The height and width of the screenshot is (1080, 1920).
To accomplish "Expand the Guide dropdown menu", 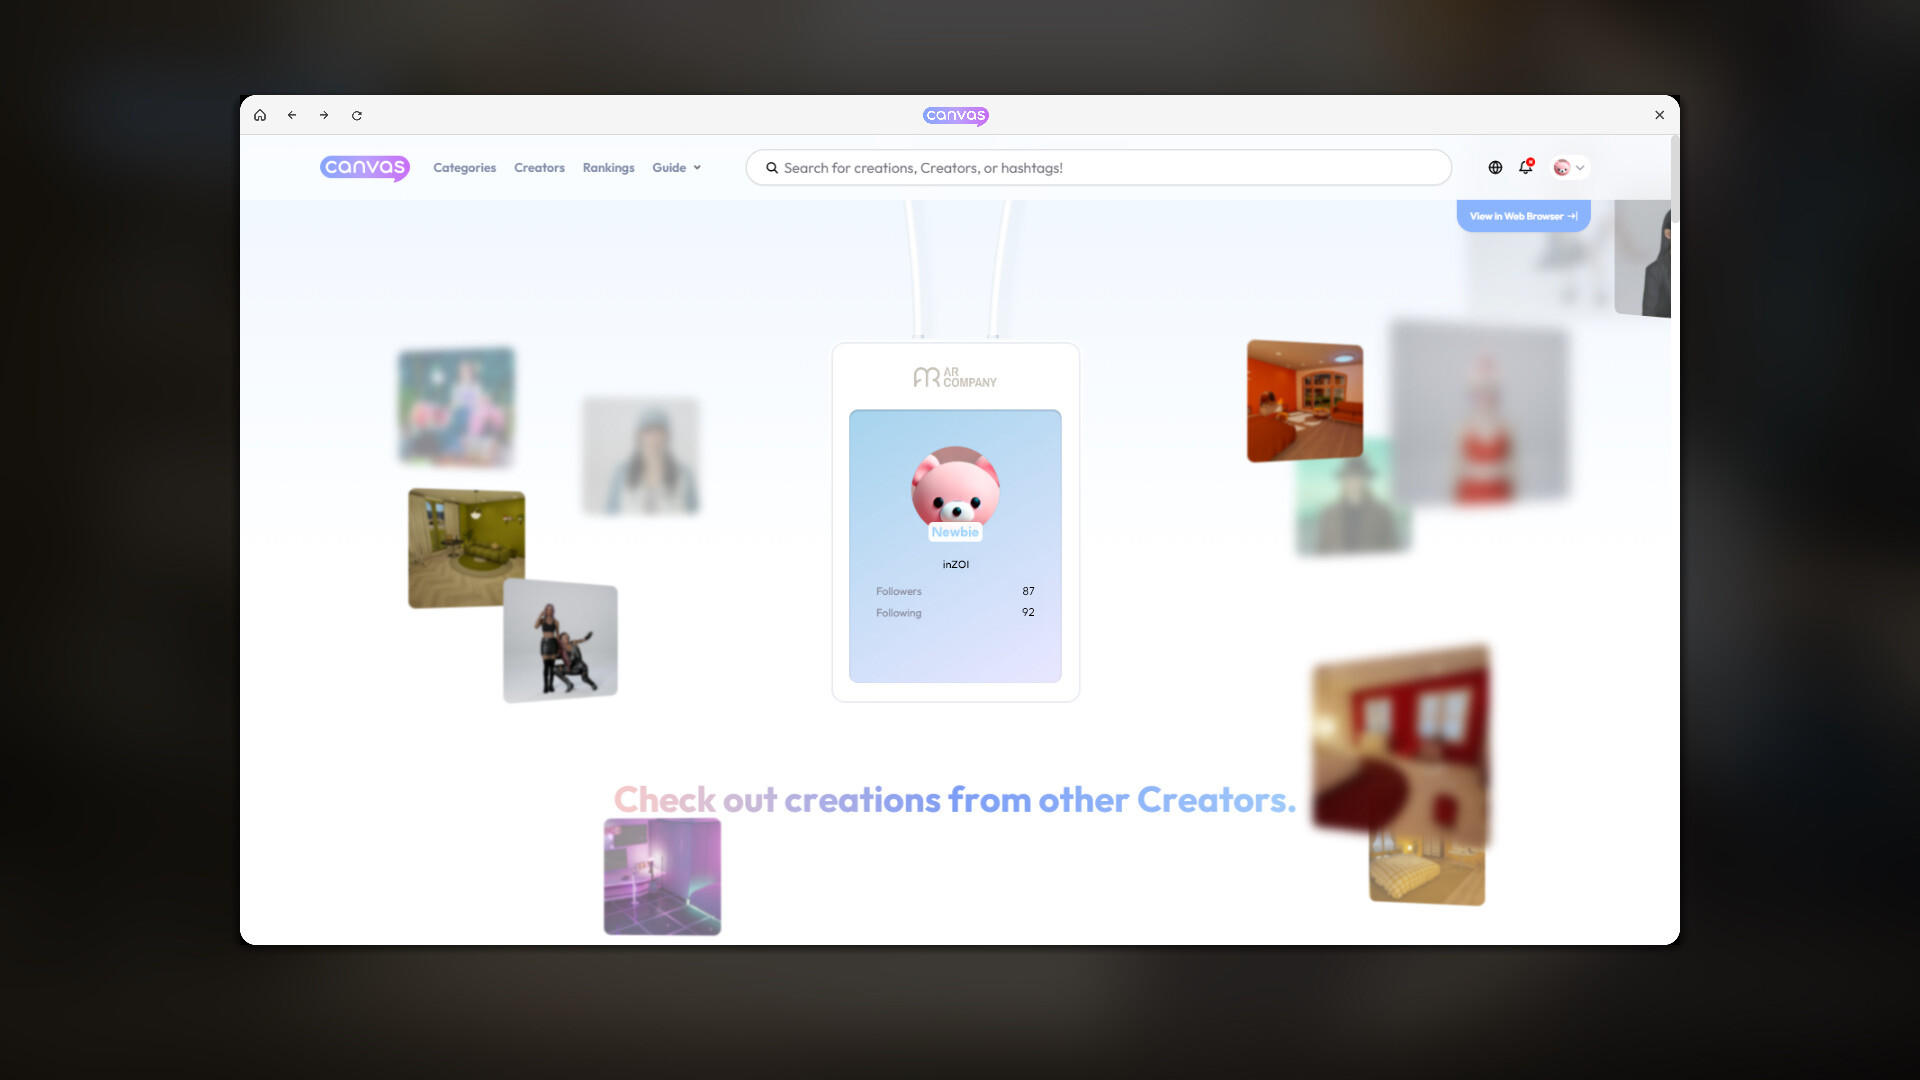I will (676, 167).
